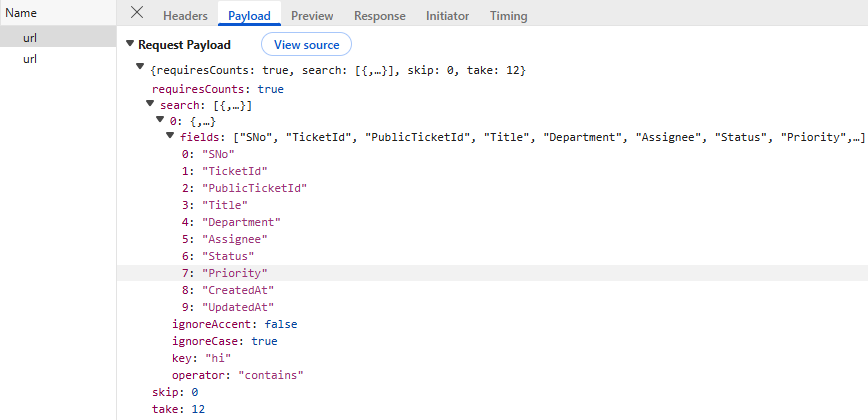The image size is (868, 420).
Task: Click the active Payload tab
Action: tap(249, 16)
